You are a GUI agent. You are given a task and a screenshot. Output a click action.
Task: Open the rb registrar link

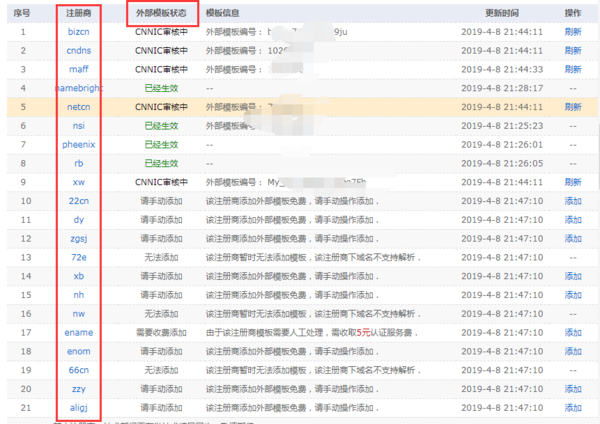coord(78,163)
